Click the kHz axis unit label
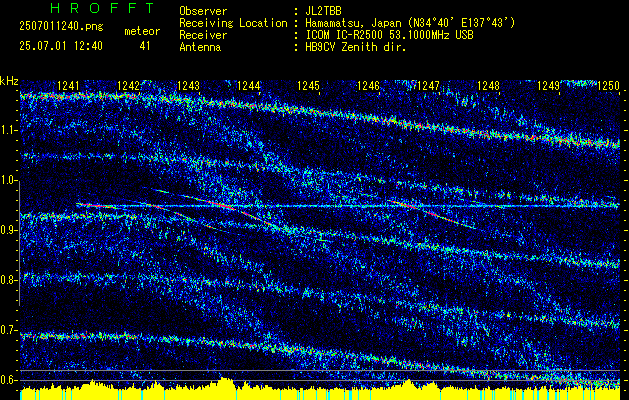This screenshot has width=629, height=400. tap(9, 81)
